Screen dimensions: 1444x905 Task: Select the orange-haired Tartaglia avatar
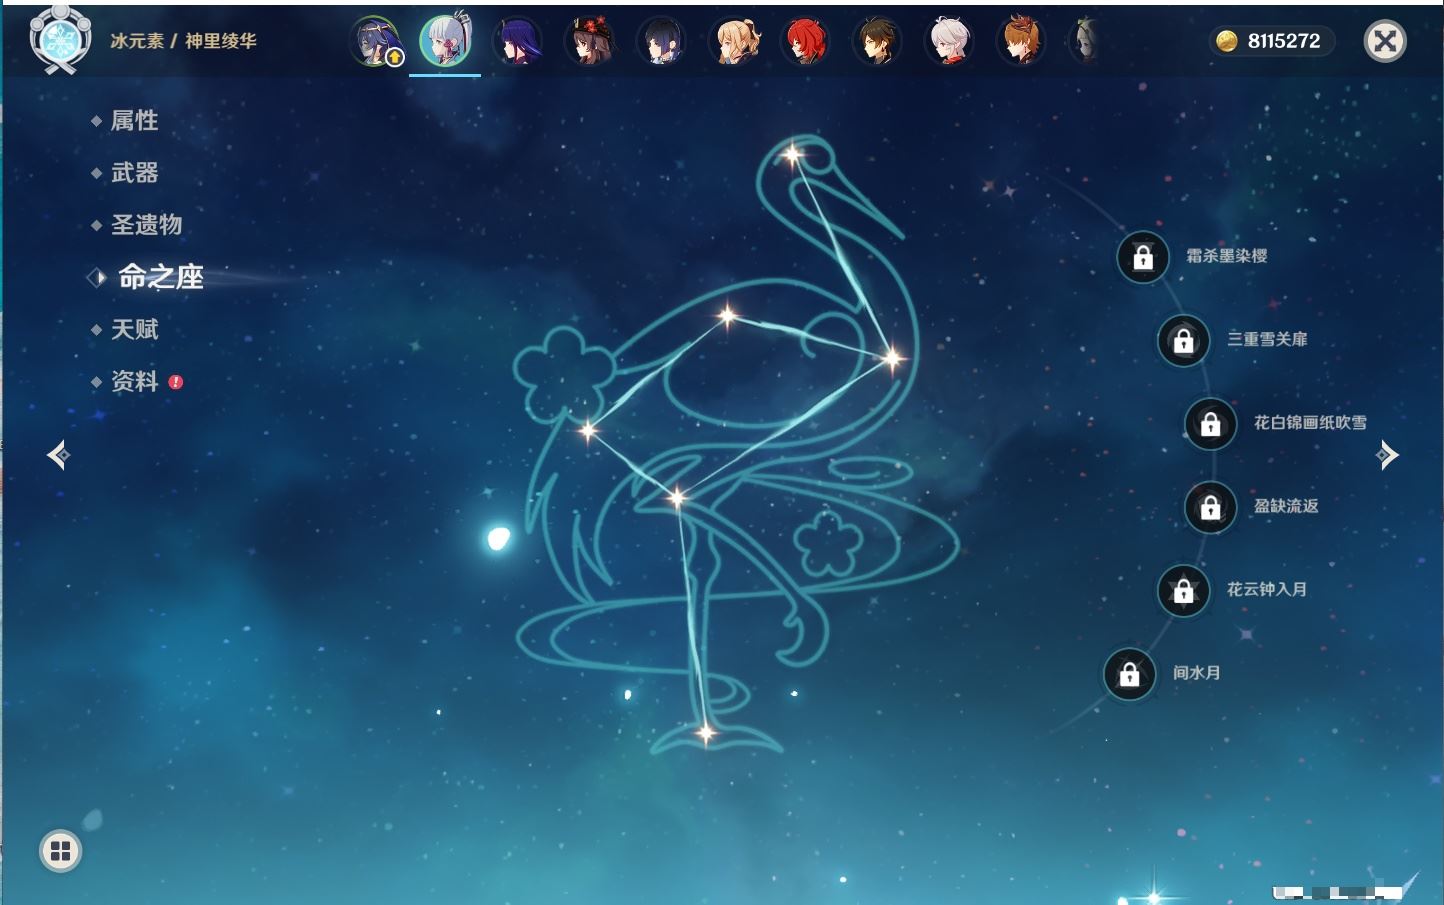click(x=1021, y=42)
